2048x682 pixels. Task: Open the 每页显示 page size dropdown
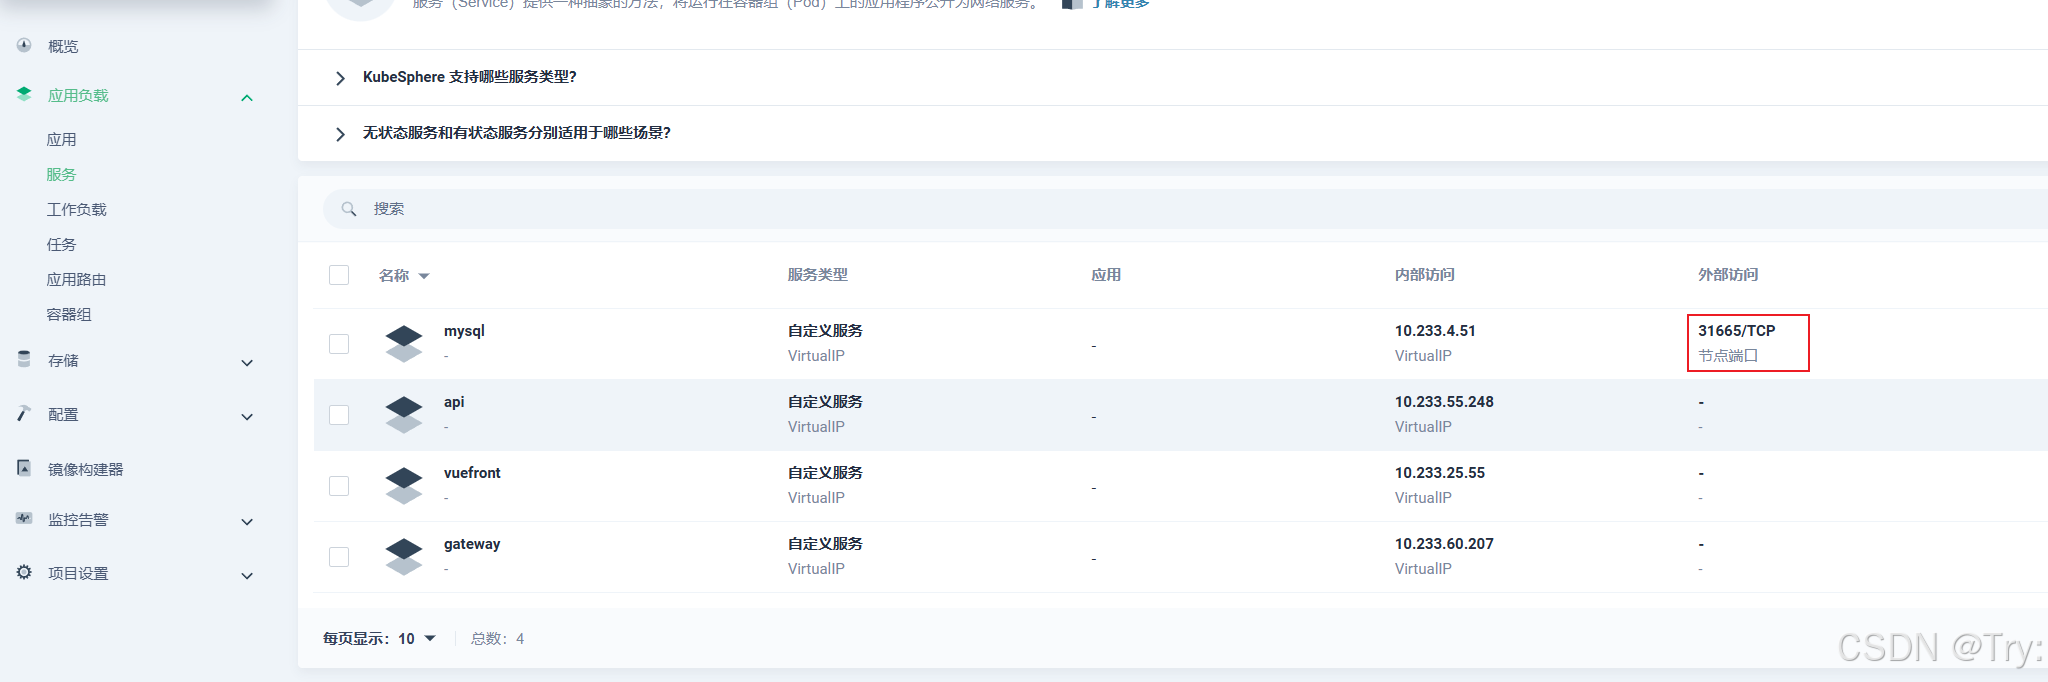(417, 639)
